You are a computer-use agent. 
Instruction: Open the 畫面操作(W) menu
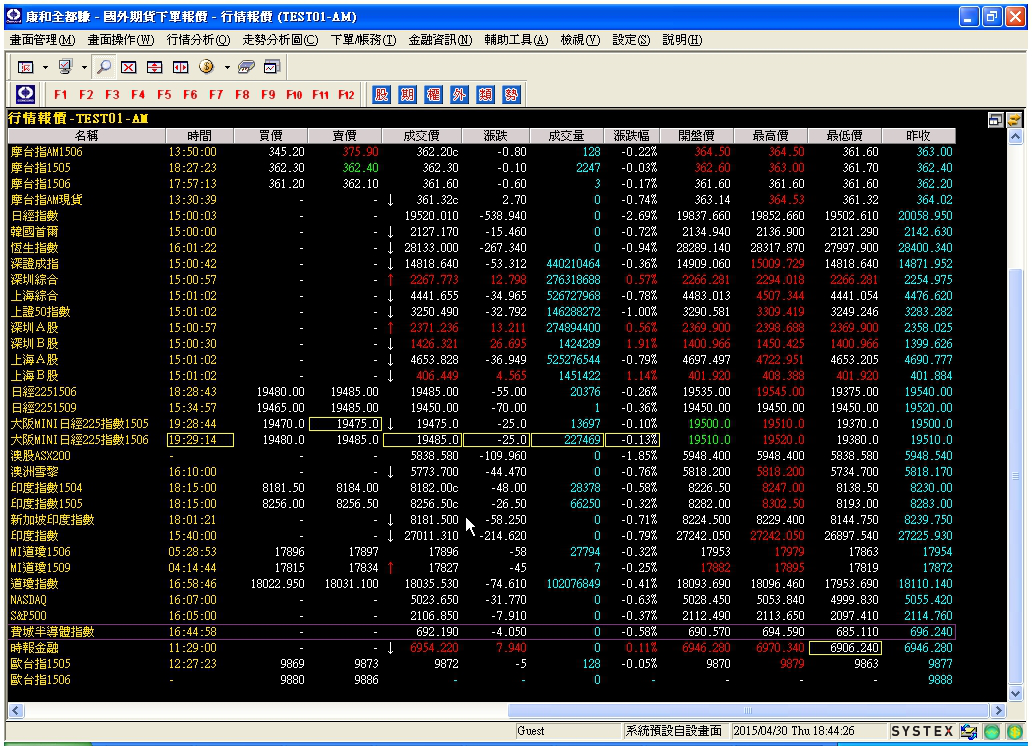(121, 40)
